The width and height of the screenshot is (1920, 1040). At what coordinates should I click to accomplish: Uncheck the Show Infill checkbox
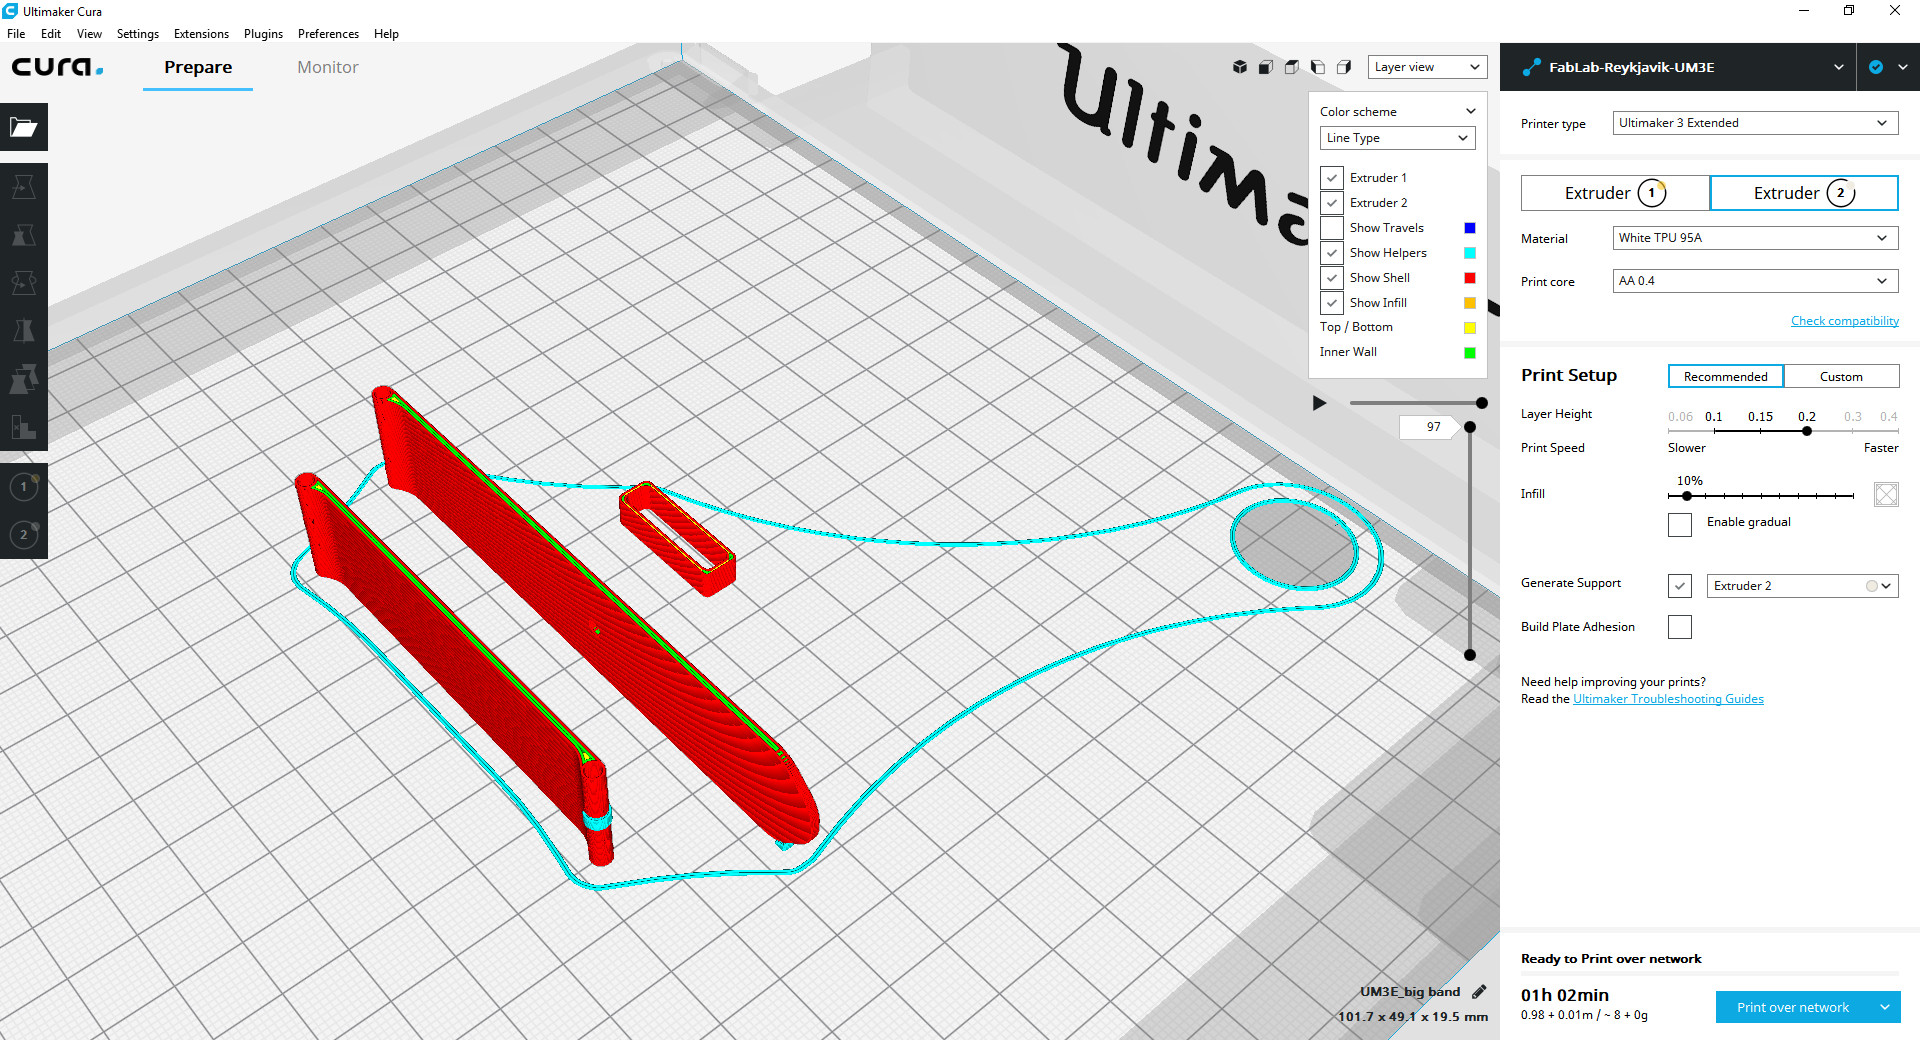tap(1332, 303)
